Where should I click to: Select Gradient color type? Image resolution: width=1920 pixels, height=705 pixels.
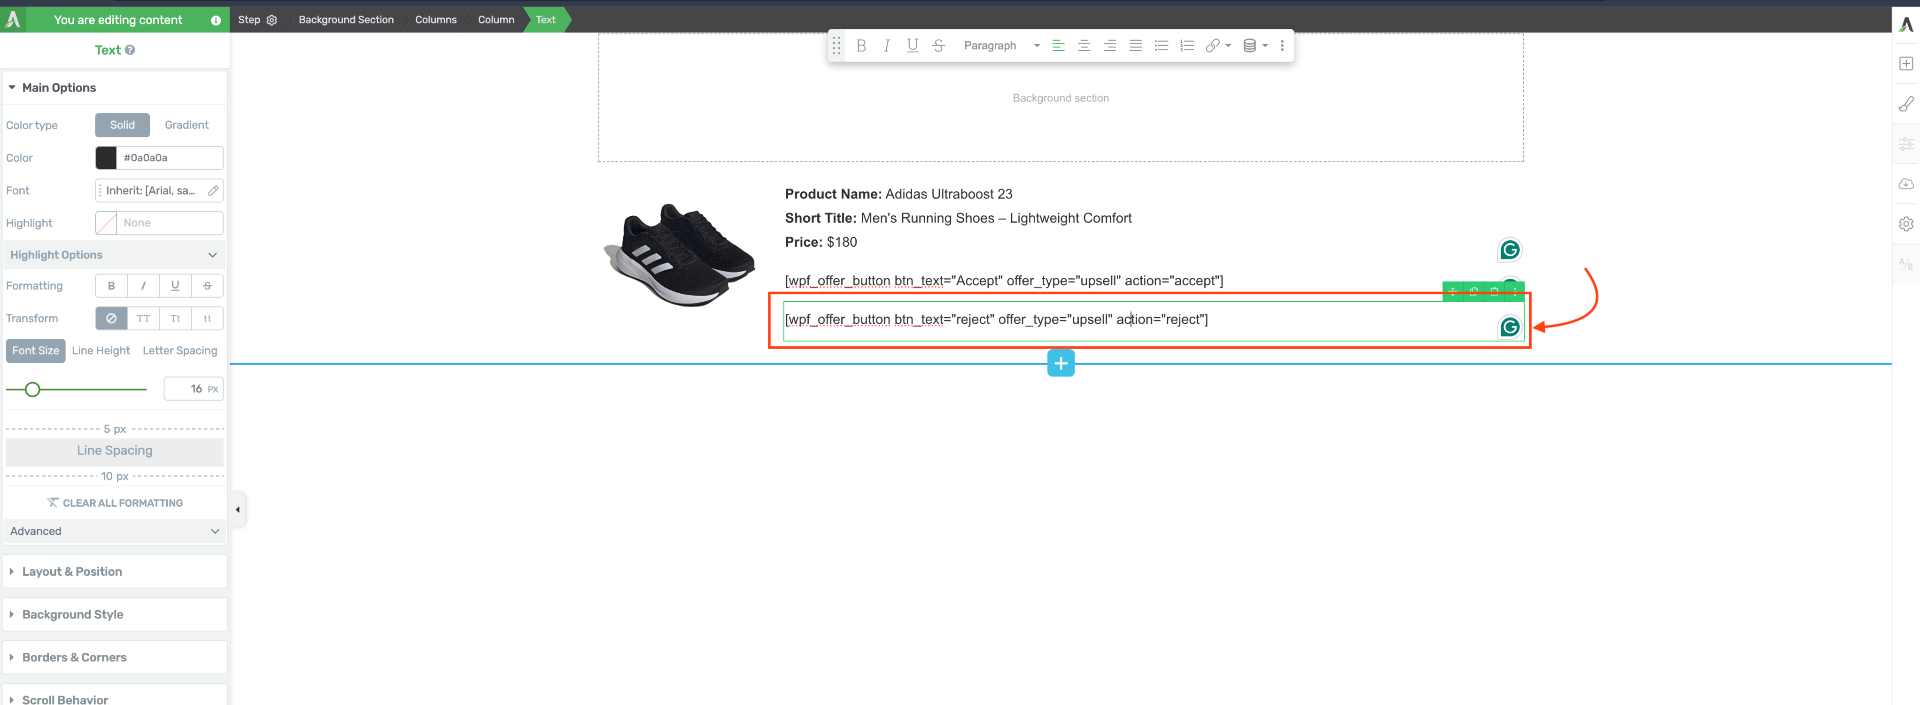click(187, 125)
